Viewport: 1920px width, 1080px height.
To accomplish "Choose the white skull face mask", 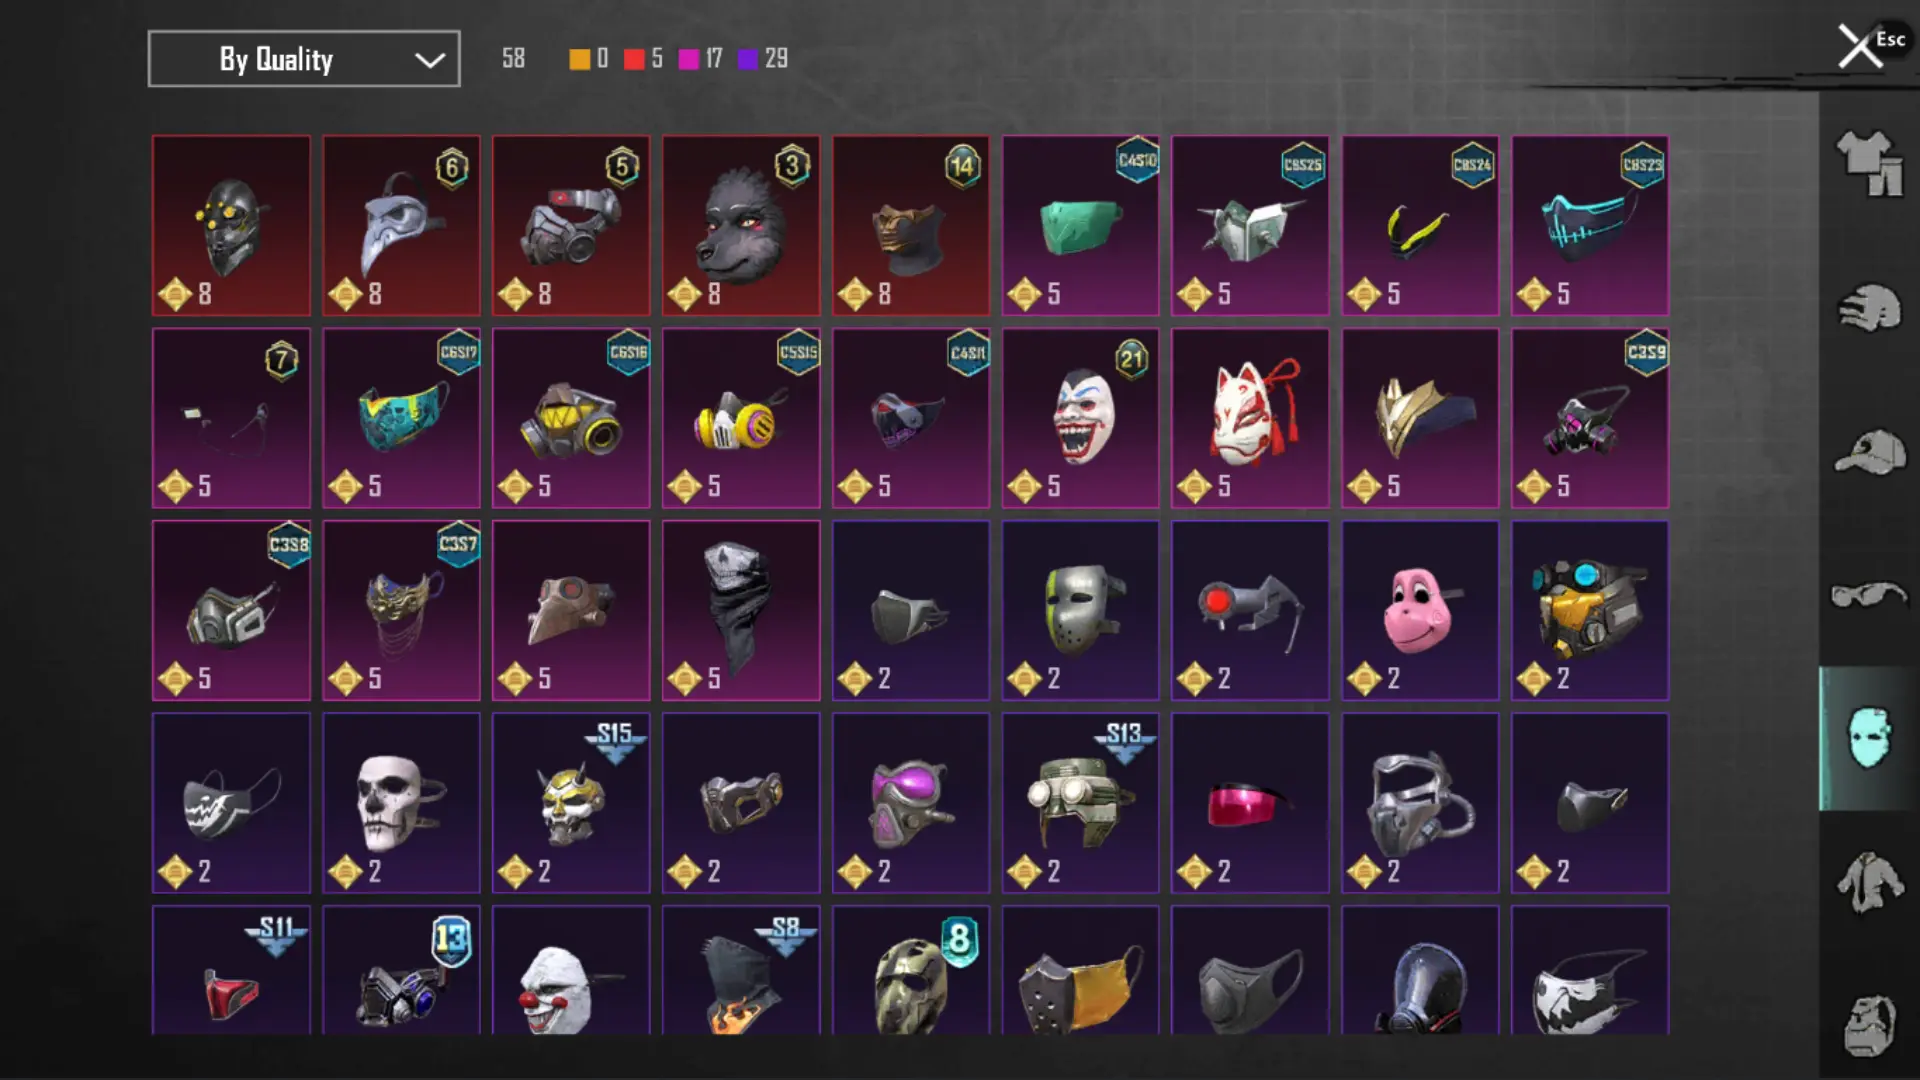I will [x=401, y=803].
